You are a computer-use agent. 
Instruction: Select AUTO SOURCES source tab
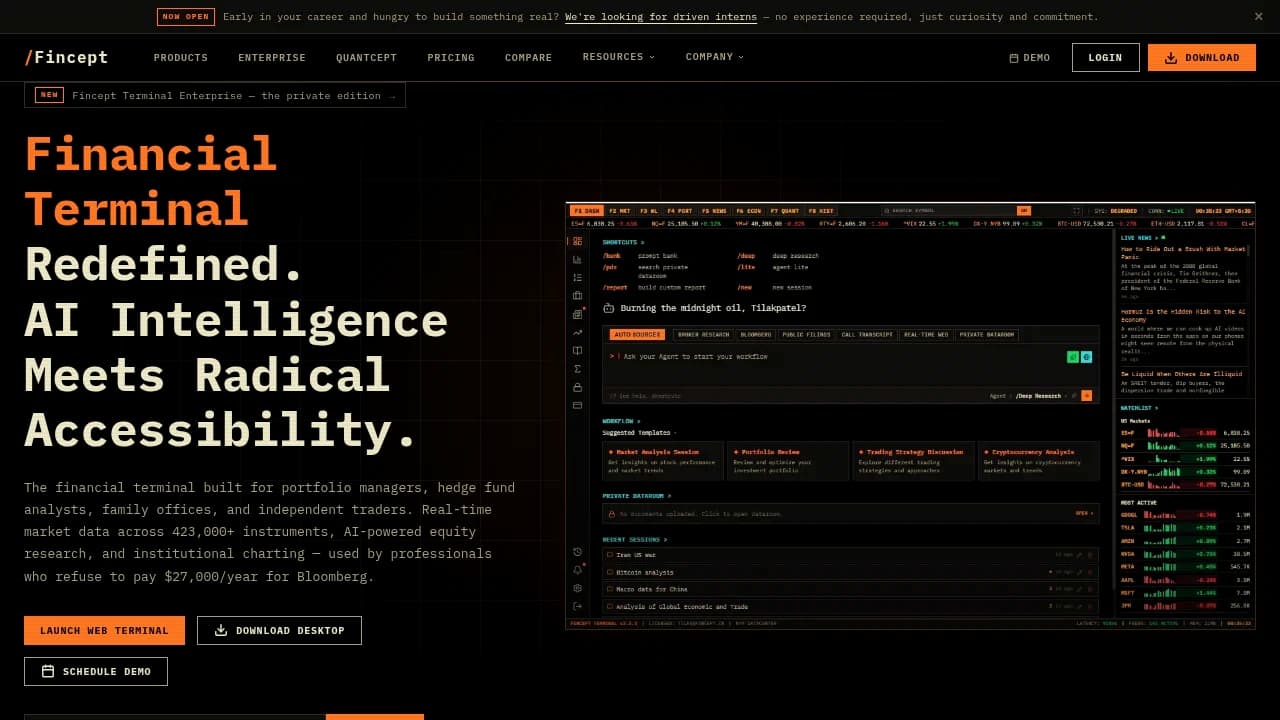click(637, 334)
